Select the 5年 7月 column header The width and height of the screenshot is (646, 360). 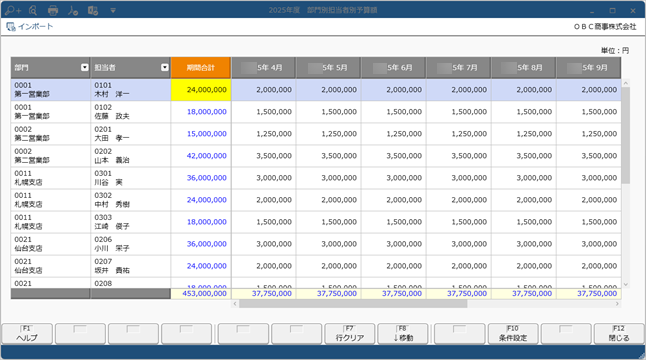459,68
